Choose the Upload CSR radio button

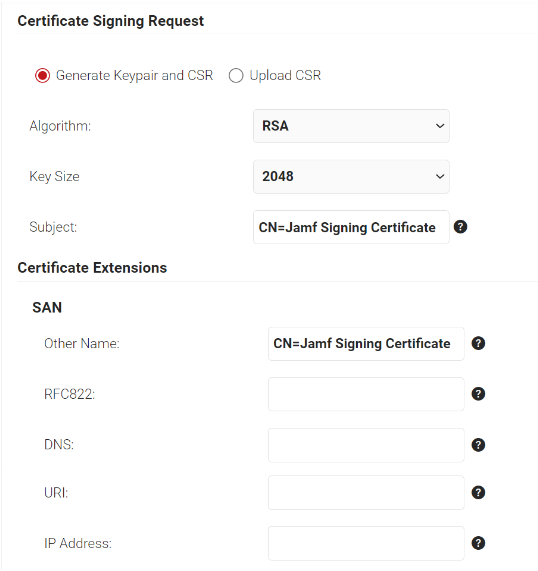coord(236,76)
